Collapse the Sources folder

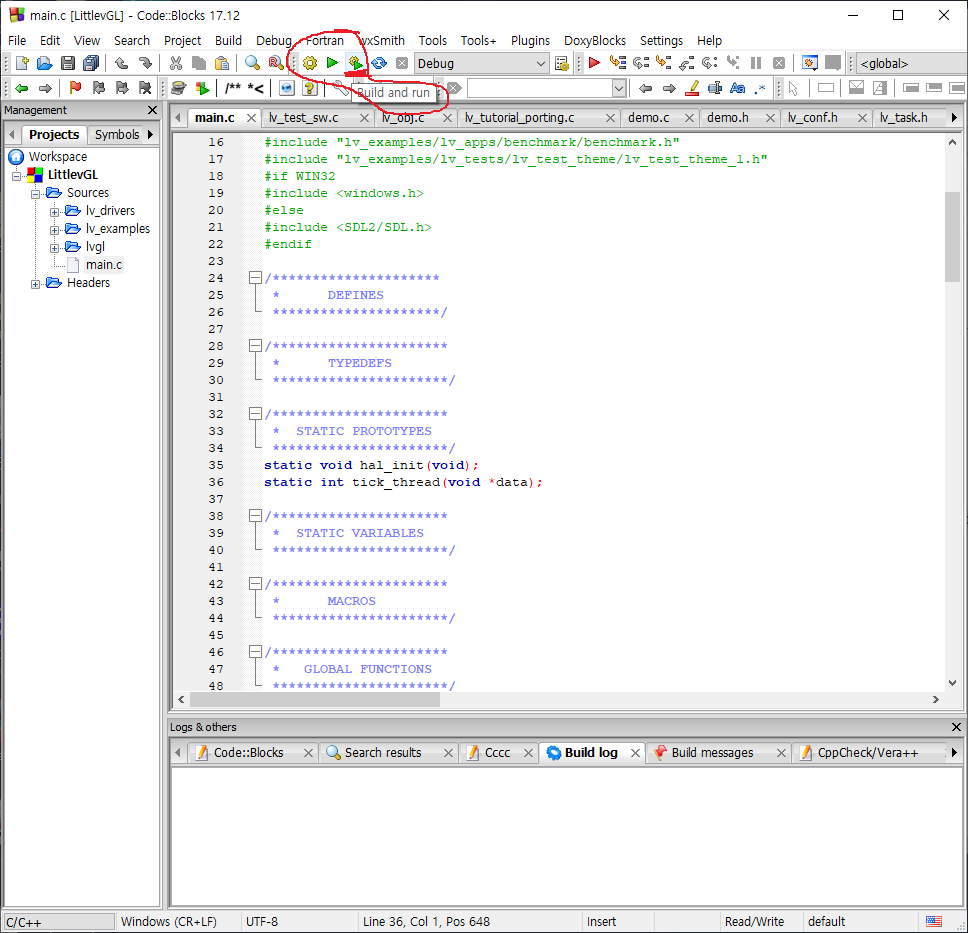coord(35,194)
